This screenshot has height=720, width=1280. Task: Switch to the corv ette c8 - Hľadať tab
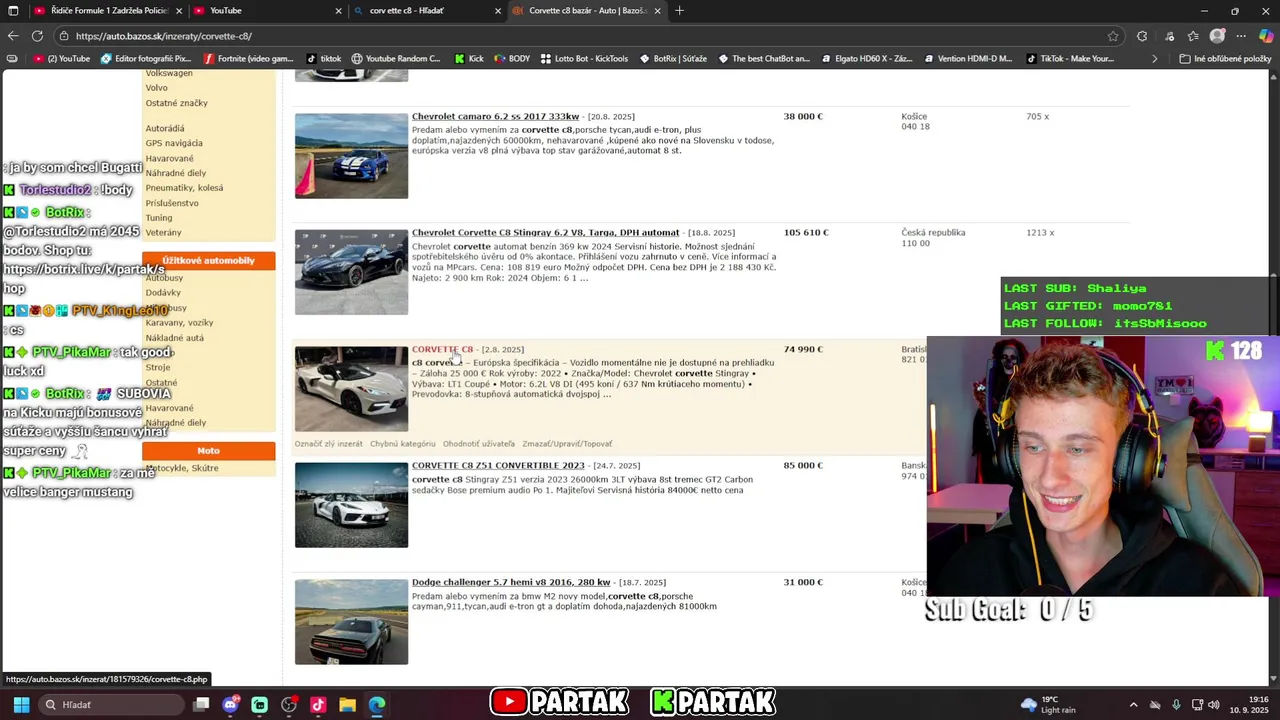coord(428,11)
